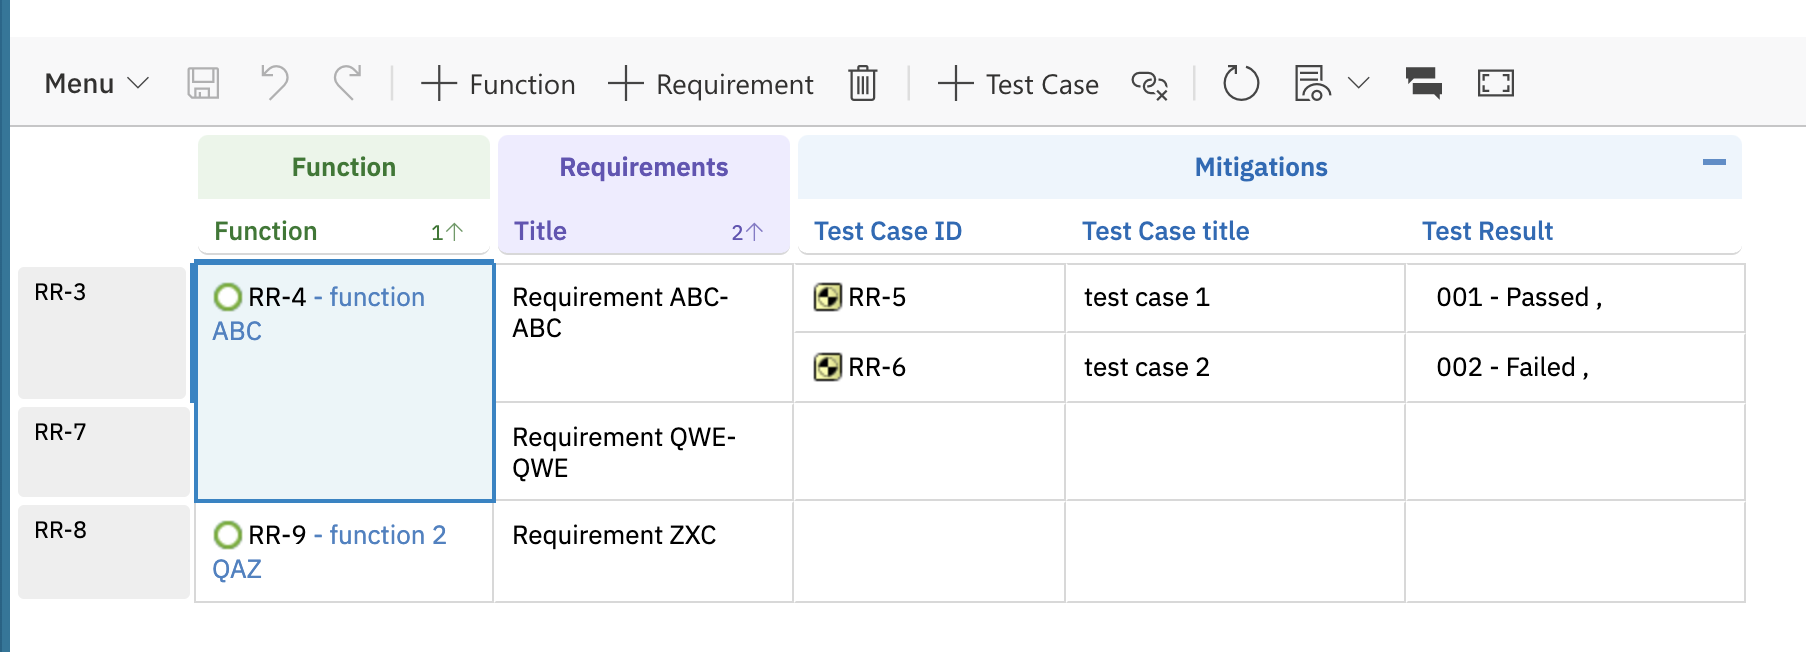Click the Redo arrow icon
Image resolution: width=1806 pixels, height=652 pixels.
[347, 83]
